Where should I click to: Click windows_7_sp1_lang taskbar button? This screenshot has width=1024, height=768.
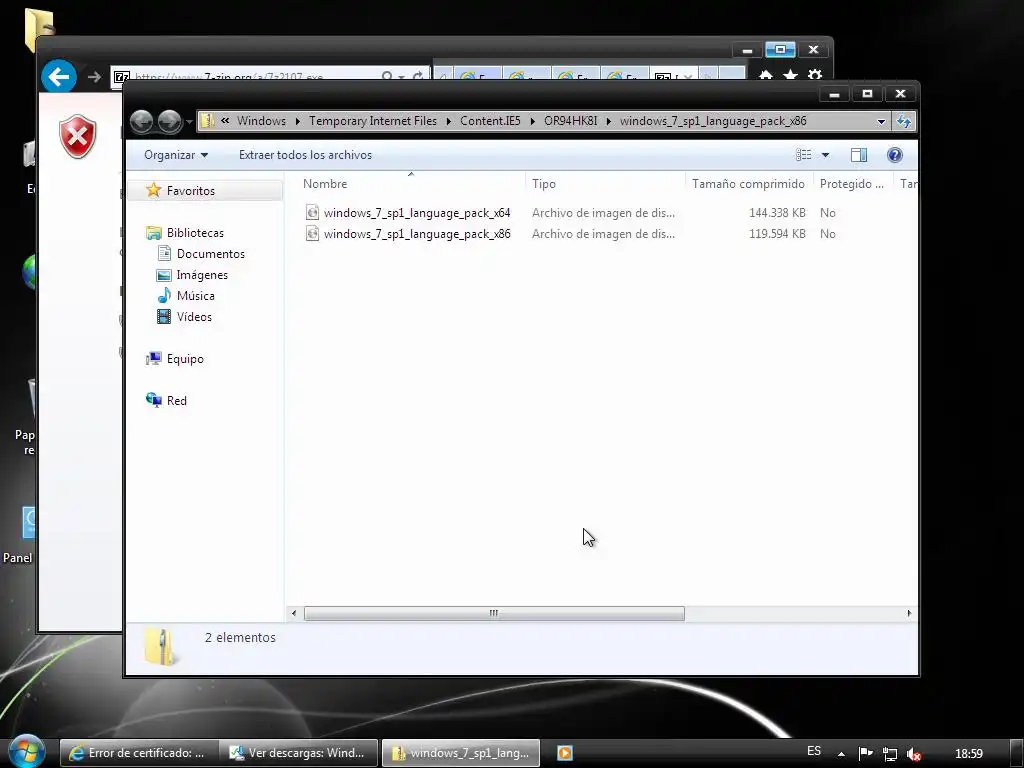click(460, 753)
